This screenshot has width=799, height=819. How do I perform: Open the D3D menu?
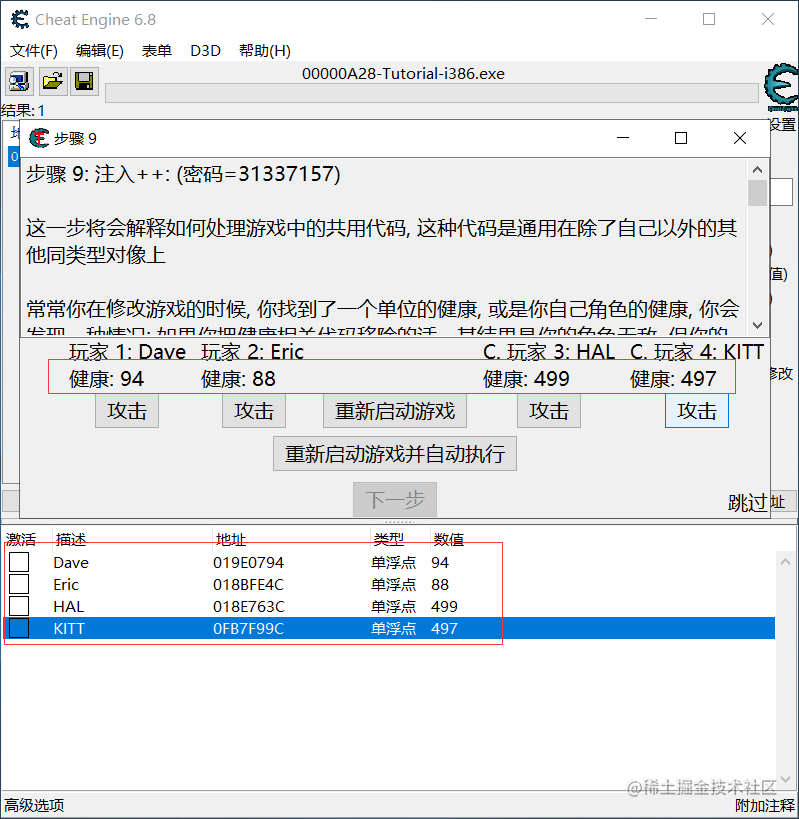point(205,51)
